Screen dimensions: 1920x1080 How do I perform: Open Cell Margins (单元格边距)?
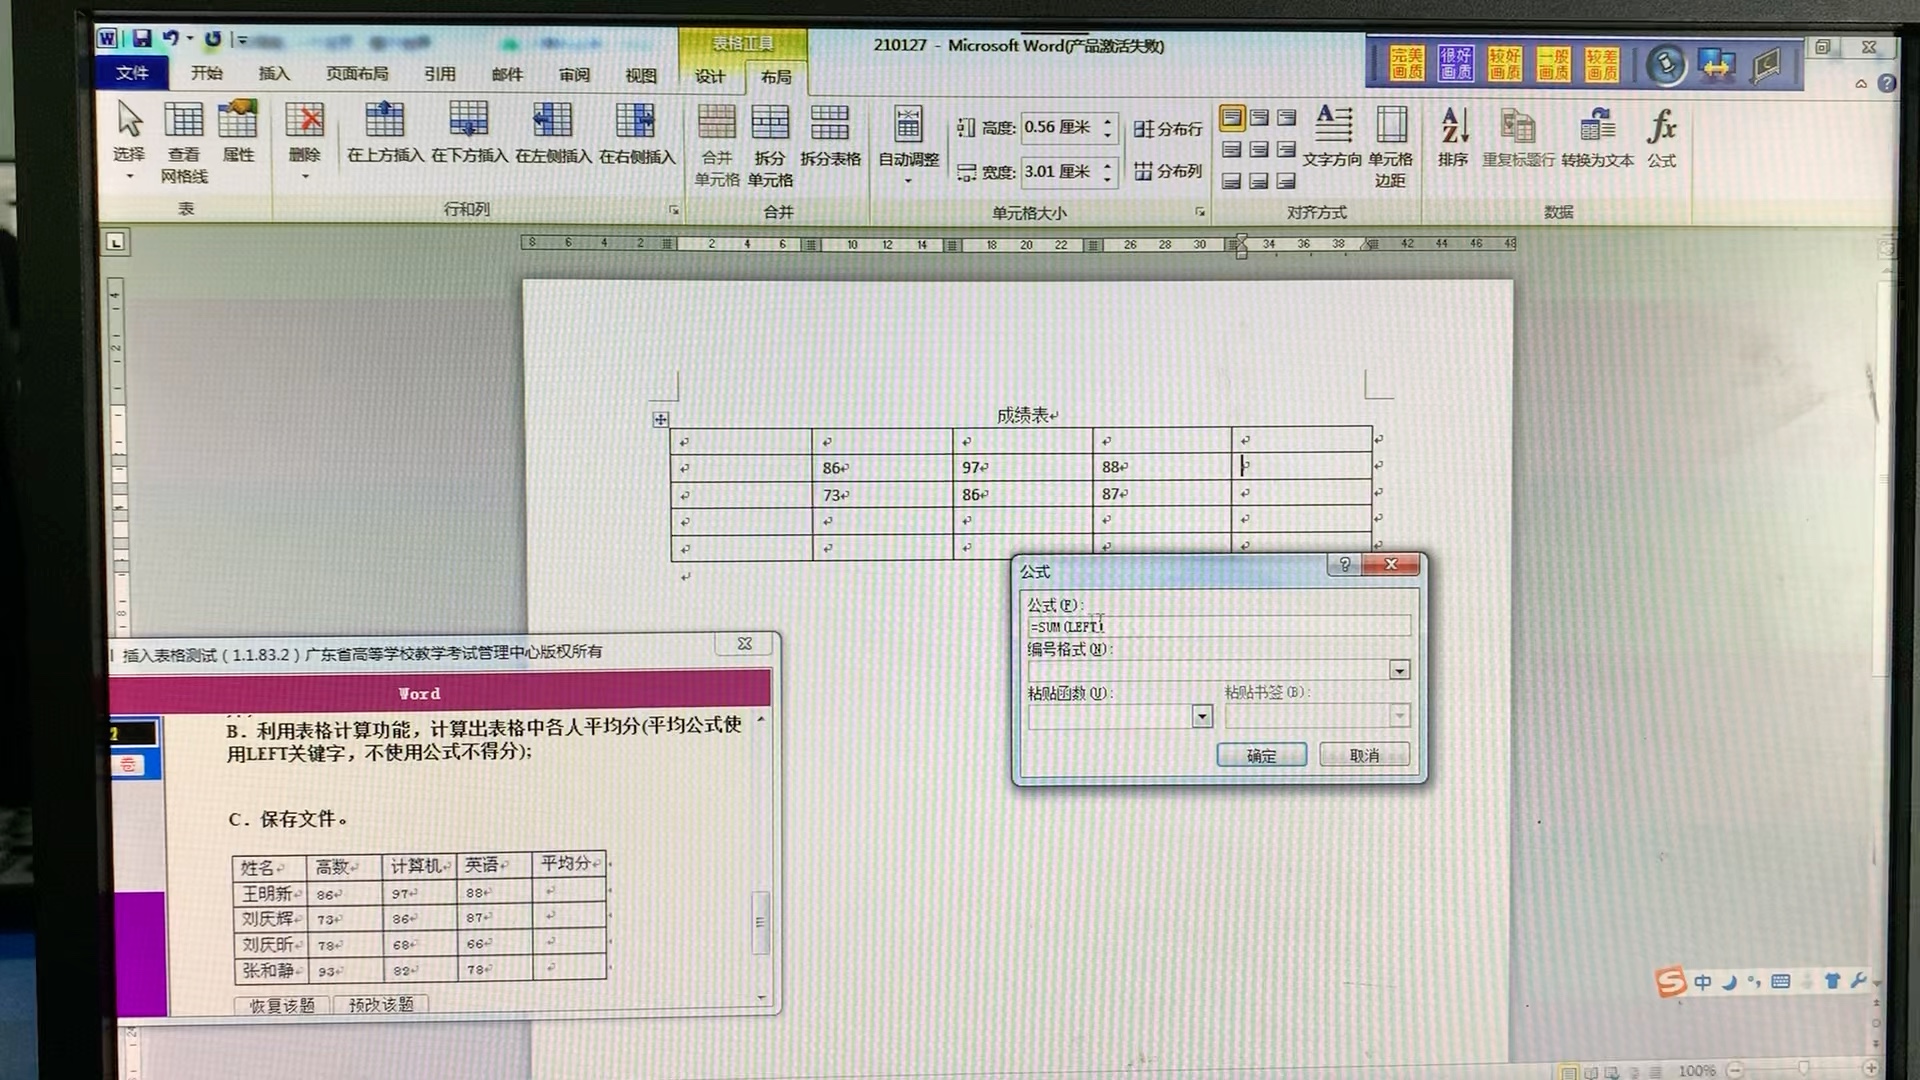pos(1390,146)
